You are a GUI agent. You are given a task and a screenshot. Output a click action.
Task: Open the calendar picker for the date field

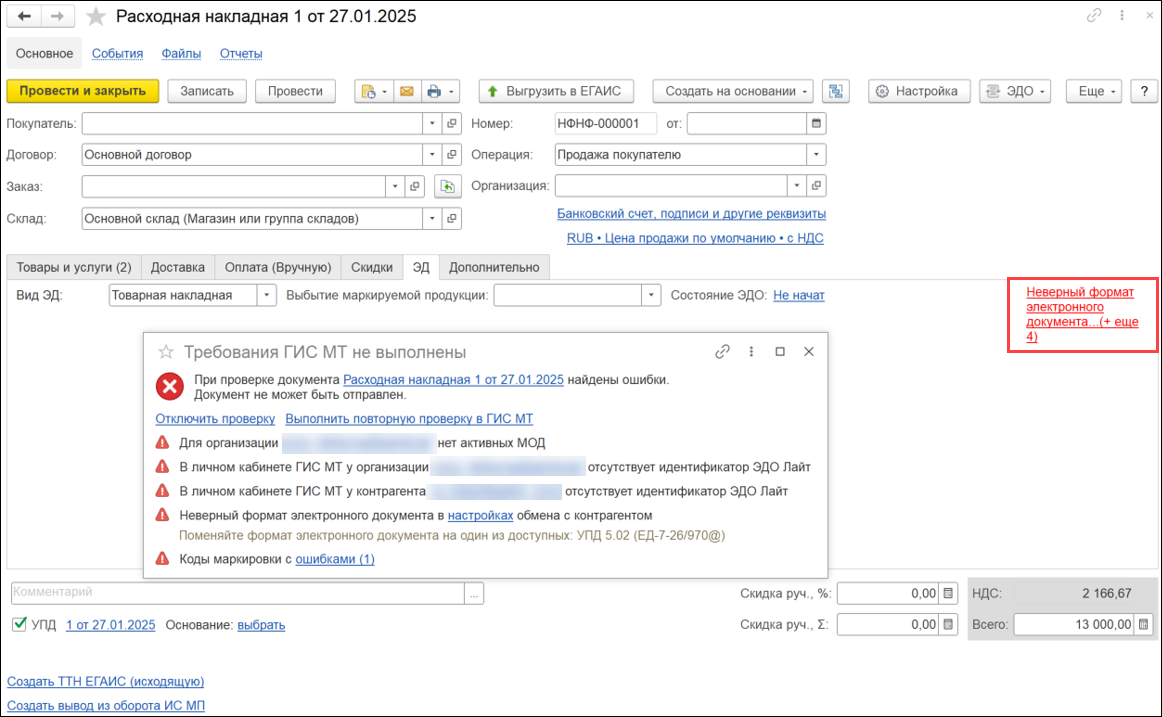816,124
